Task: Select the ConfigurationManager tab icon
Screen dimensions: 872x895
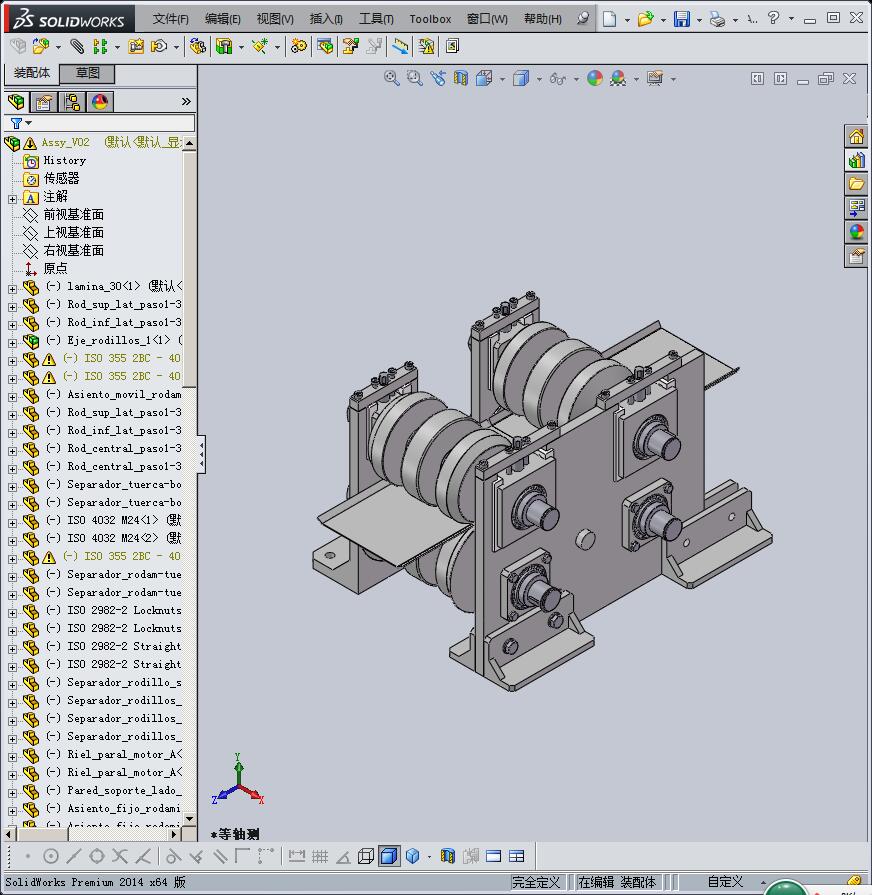Action: click(x=72, y=102)
